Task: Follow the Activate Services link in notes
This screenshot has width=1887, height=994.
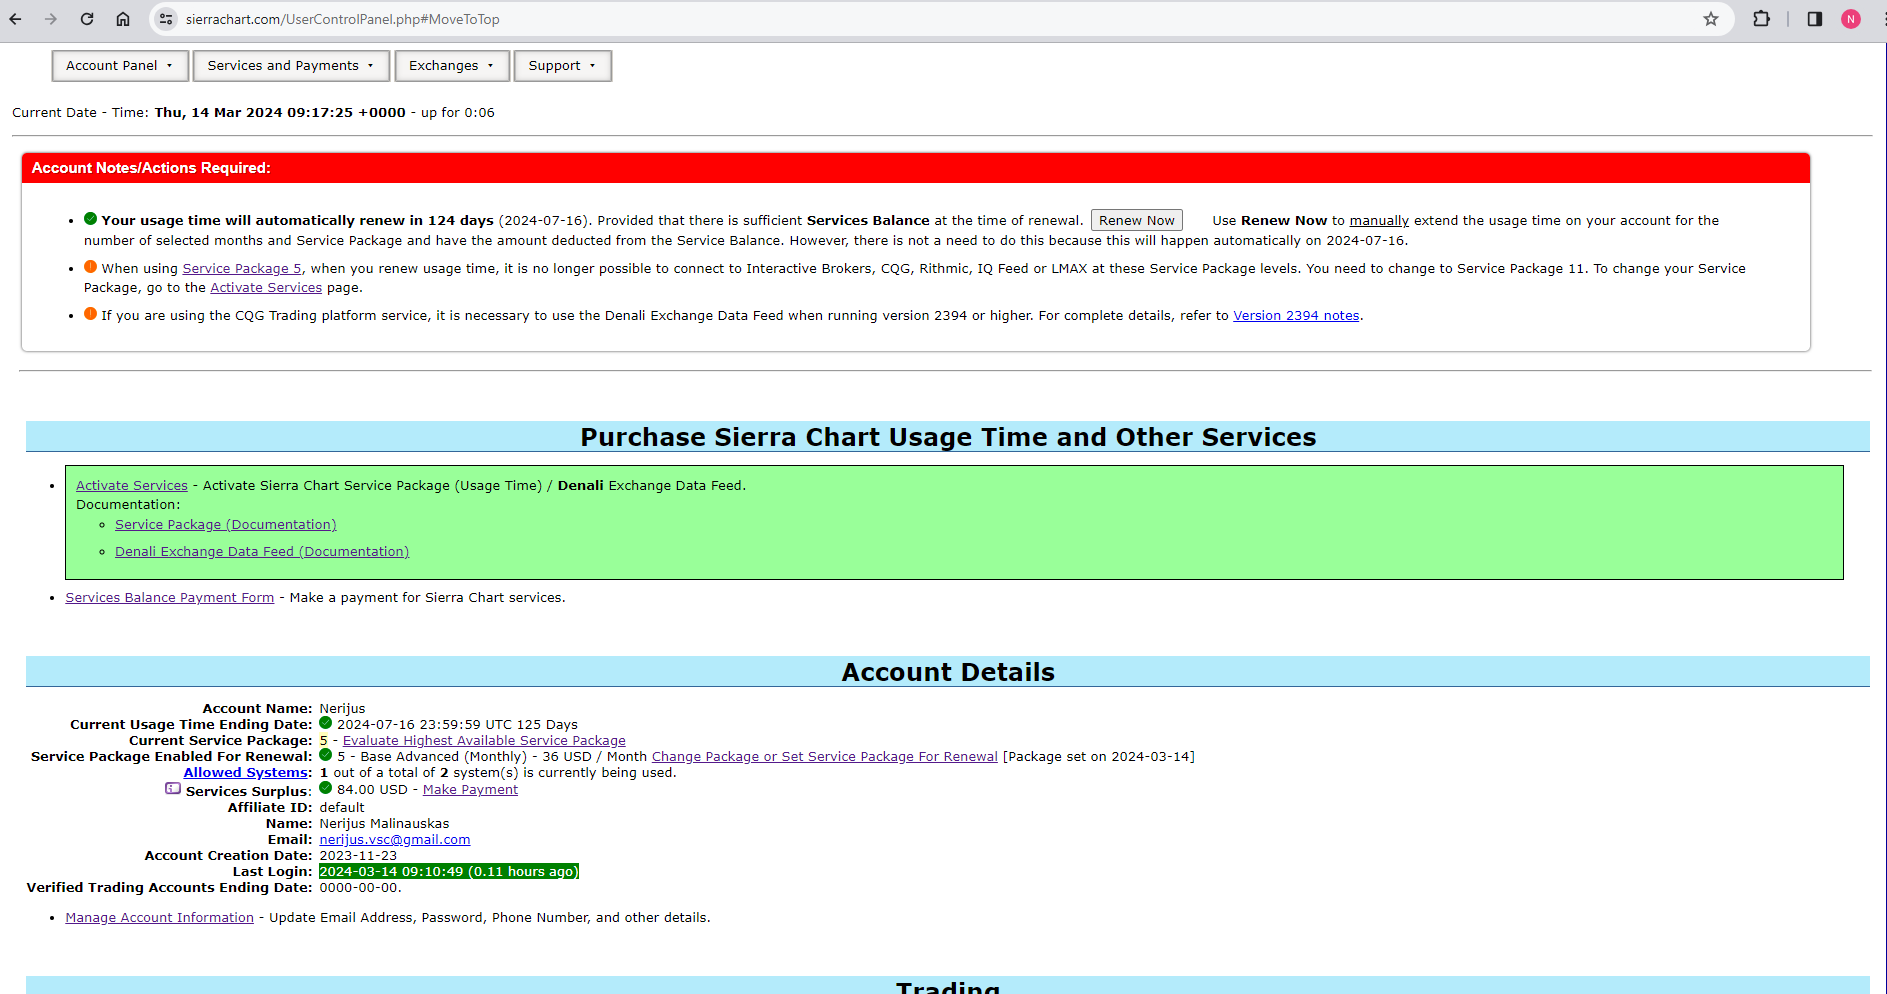Action: [x=266, y=287]
